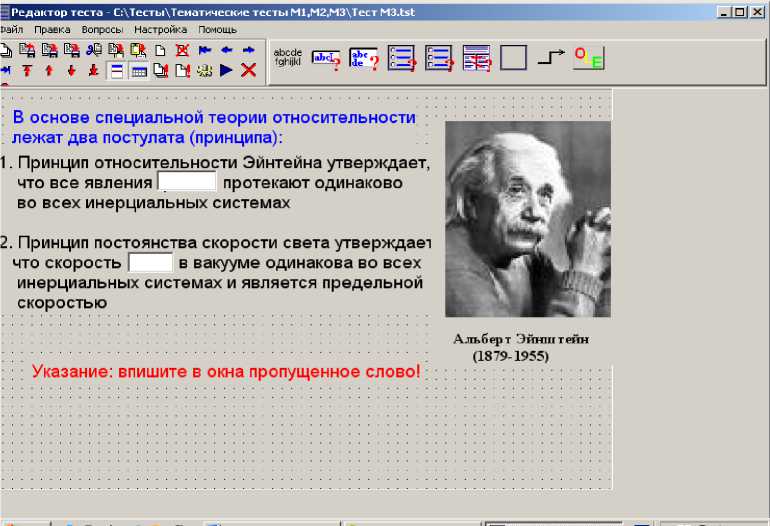This screenshot has width=770, height=526.
Task: Run the test with blue play triangle
Action: pos(226,71)
